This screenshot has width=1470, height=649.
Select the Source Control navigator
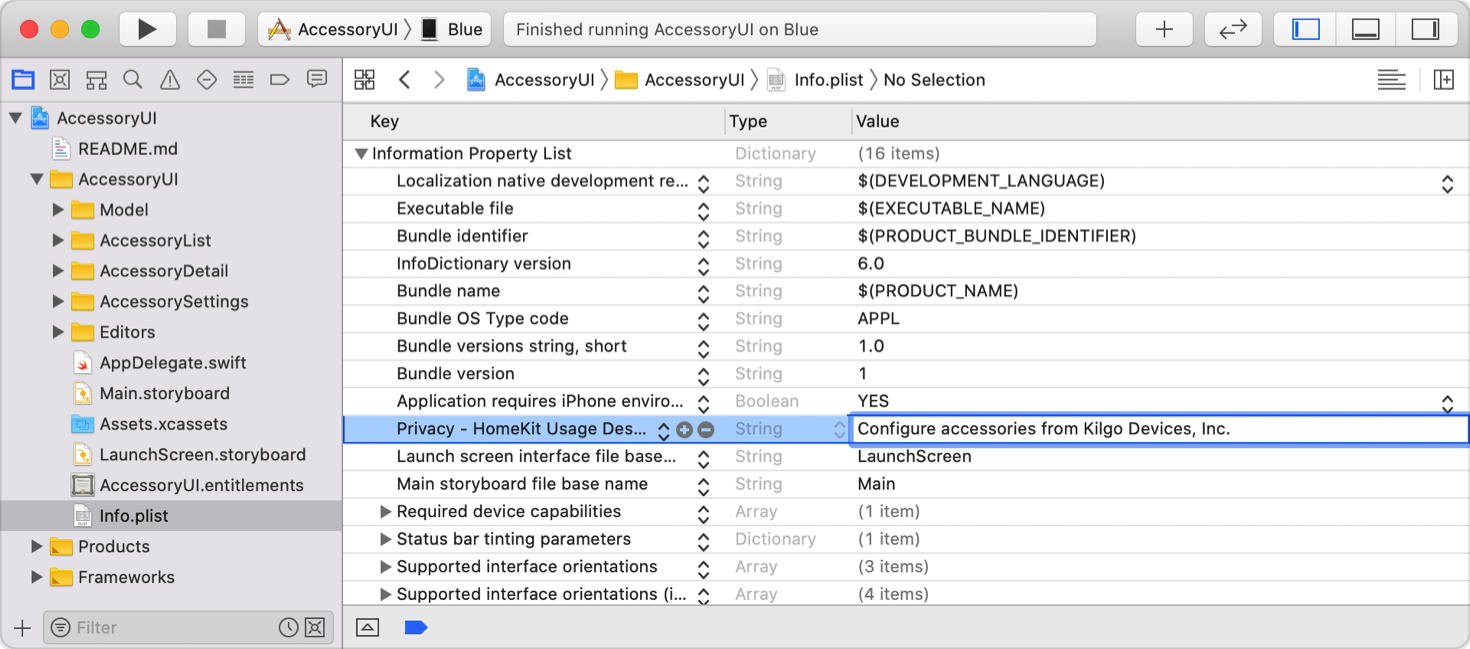pyautogui.click(x=60, y=79)
